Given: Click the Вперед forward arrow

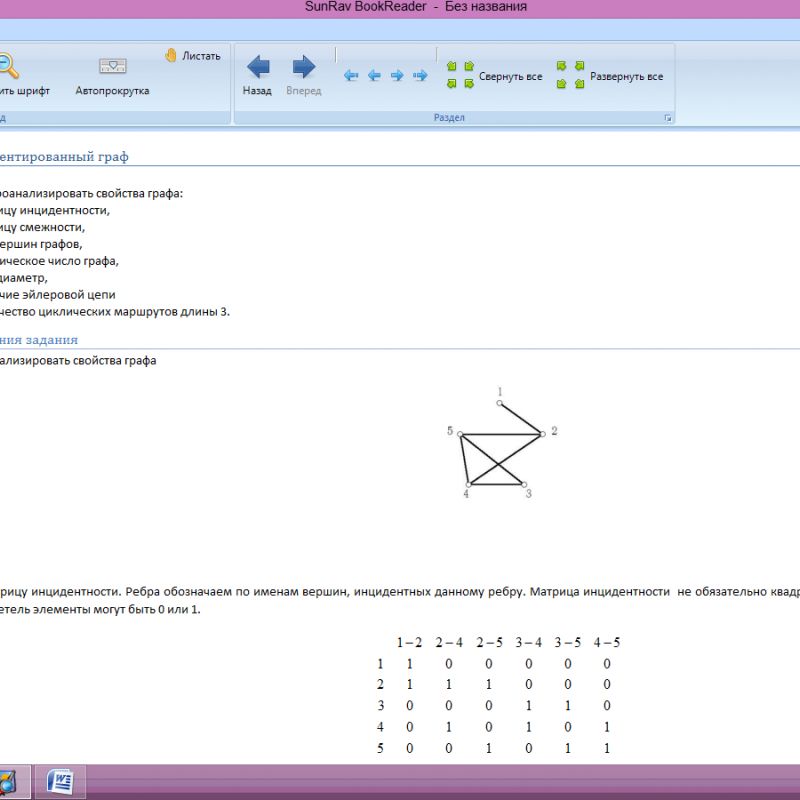Looking at the screenshot, I should click(303, 75).
